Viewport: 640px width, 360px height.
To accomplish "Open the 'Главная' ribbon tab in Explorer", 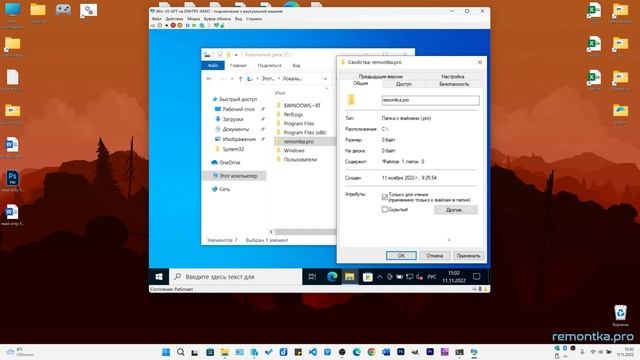I will (x=238, y=65).
